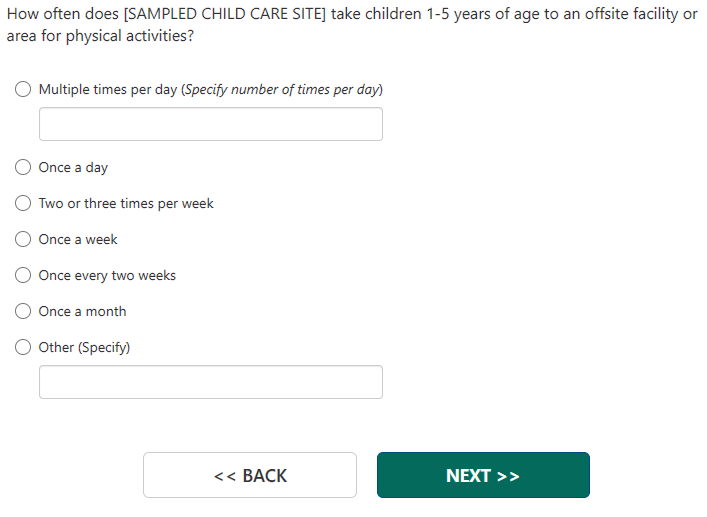Go back with the '<< BACK' button
This screenshot has width=707, height=517.
249,475
